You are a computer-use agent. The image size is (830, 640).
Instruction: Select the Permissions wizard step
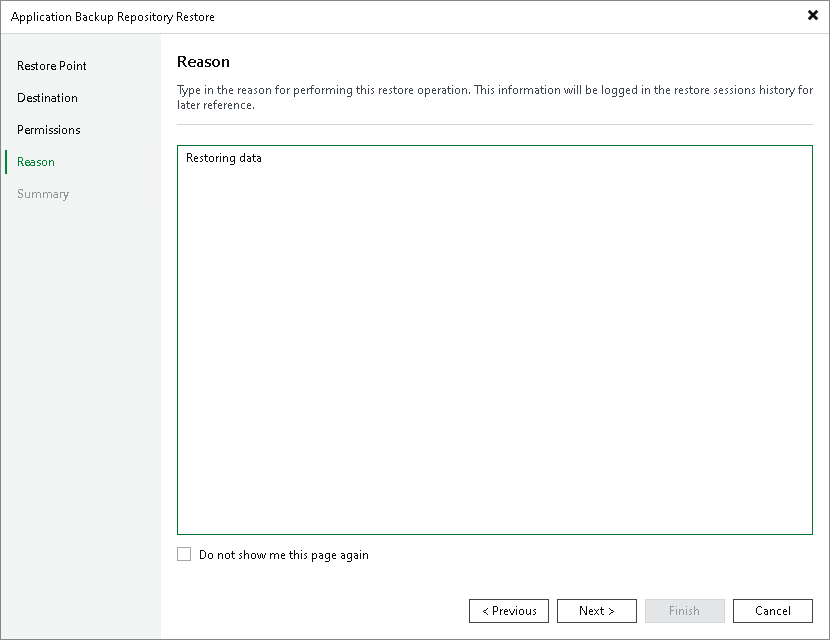49,130
